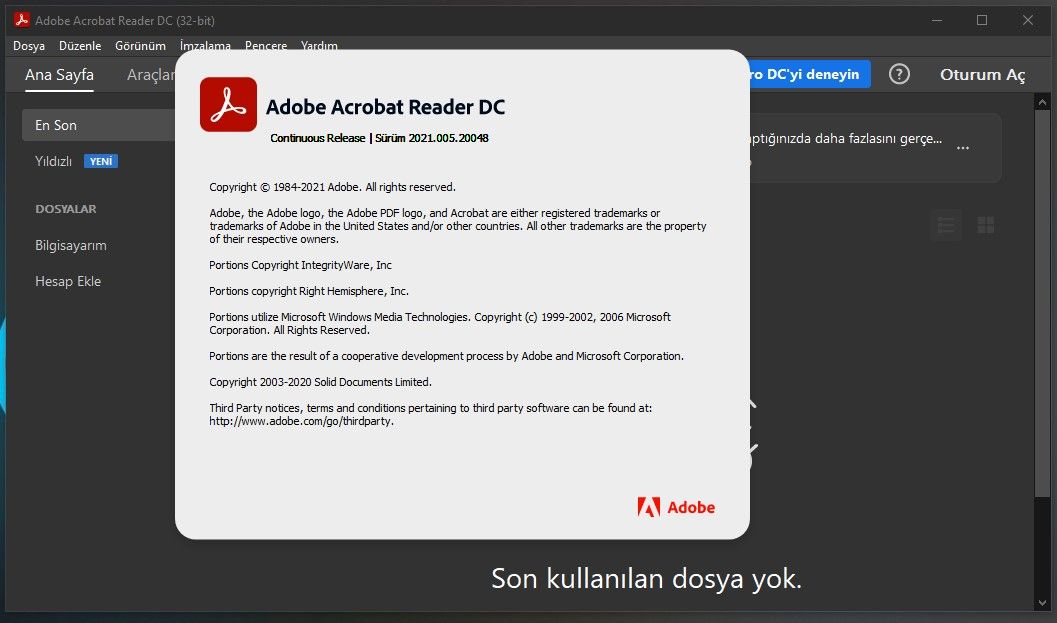
Task: Select the Ana Sayfa tab
Action: point(59,75)
